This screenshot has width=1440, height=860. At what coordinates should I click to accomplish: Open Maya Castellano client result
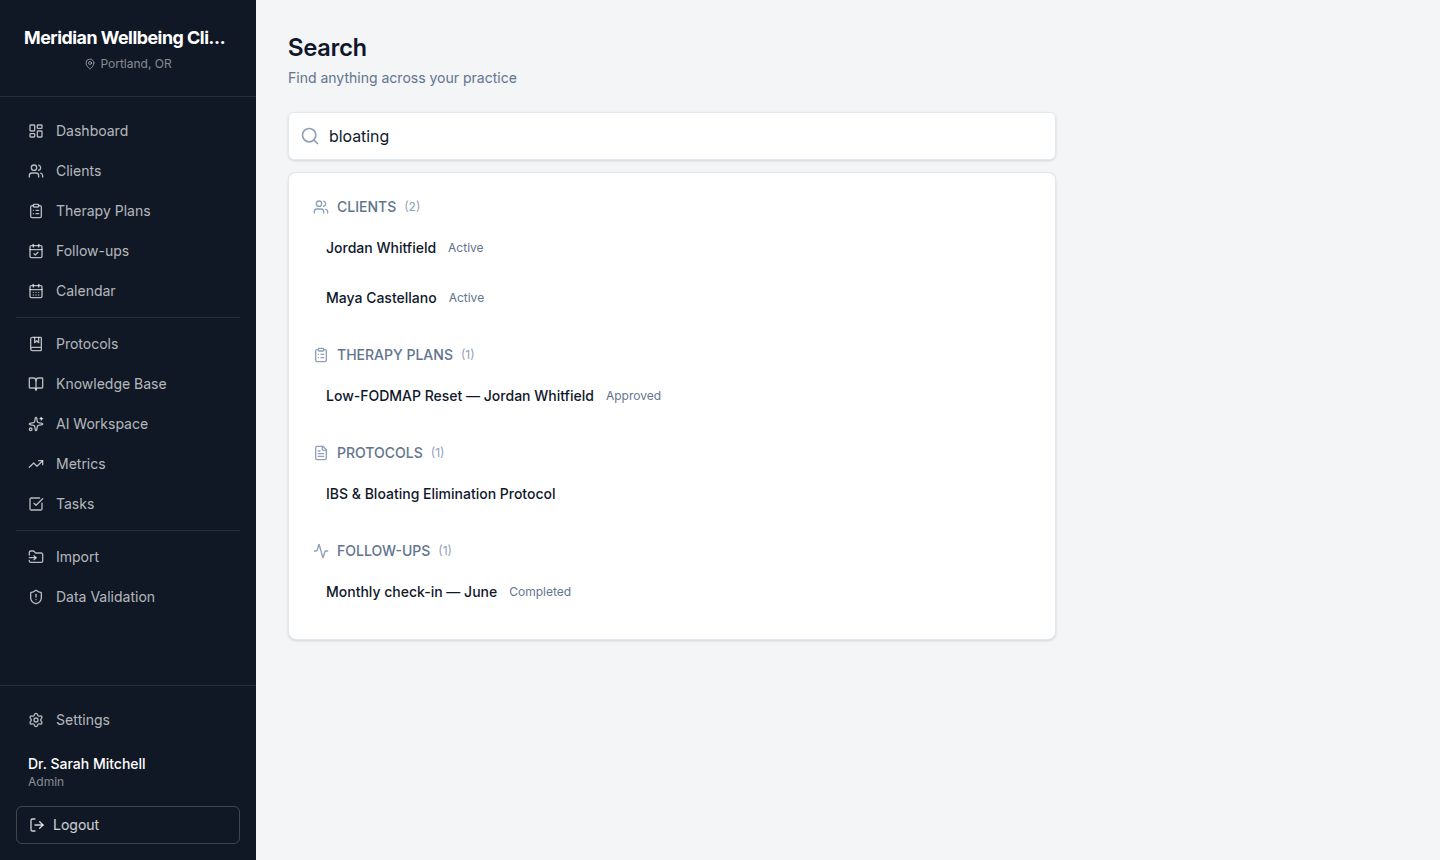672,298
